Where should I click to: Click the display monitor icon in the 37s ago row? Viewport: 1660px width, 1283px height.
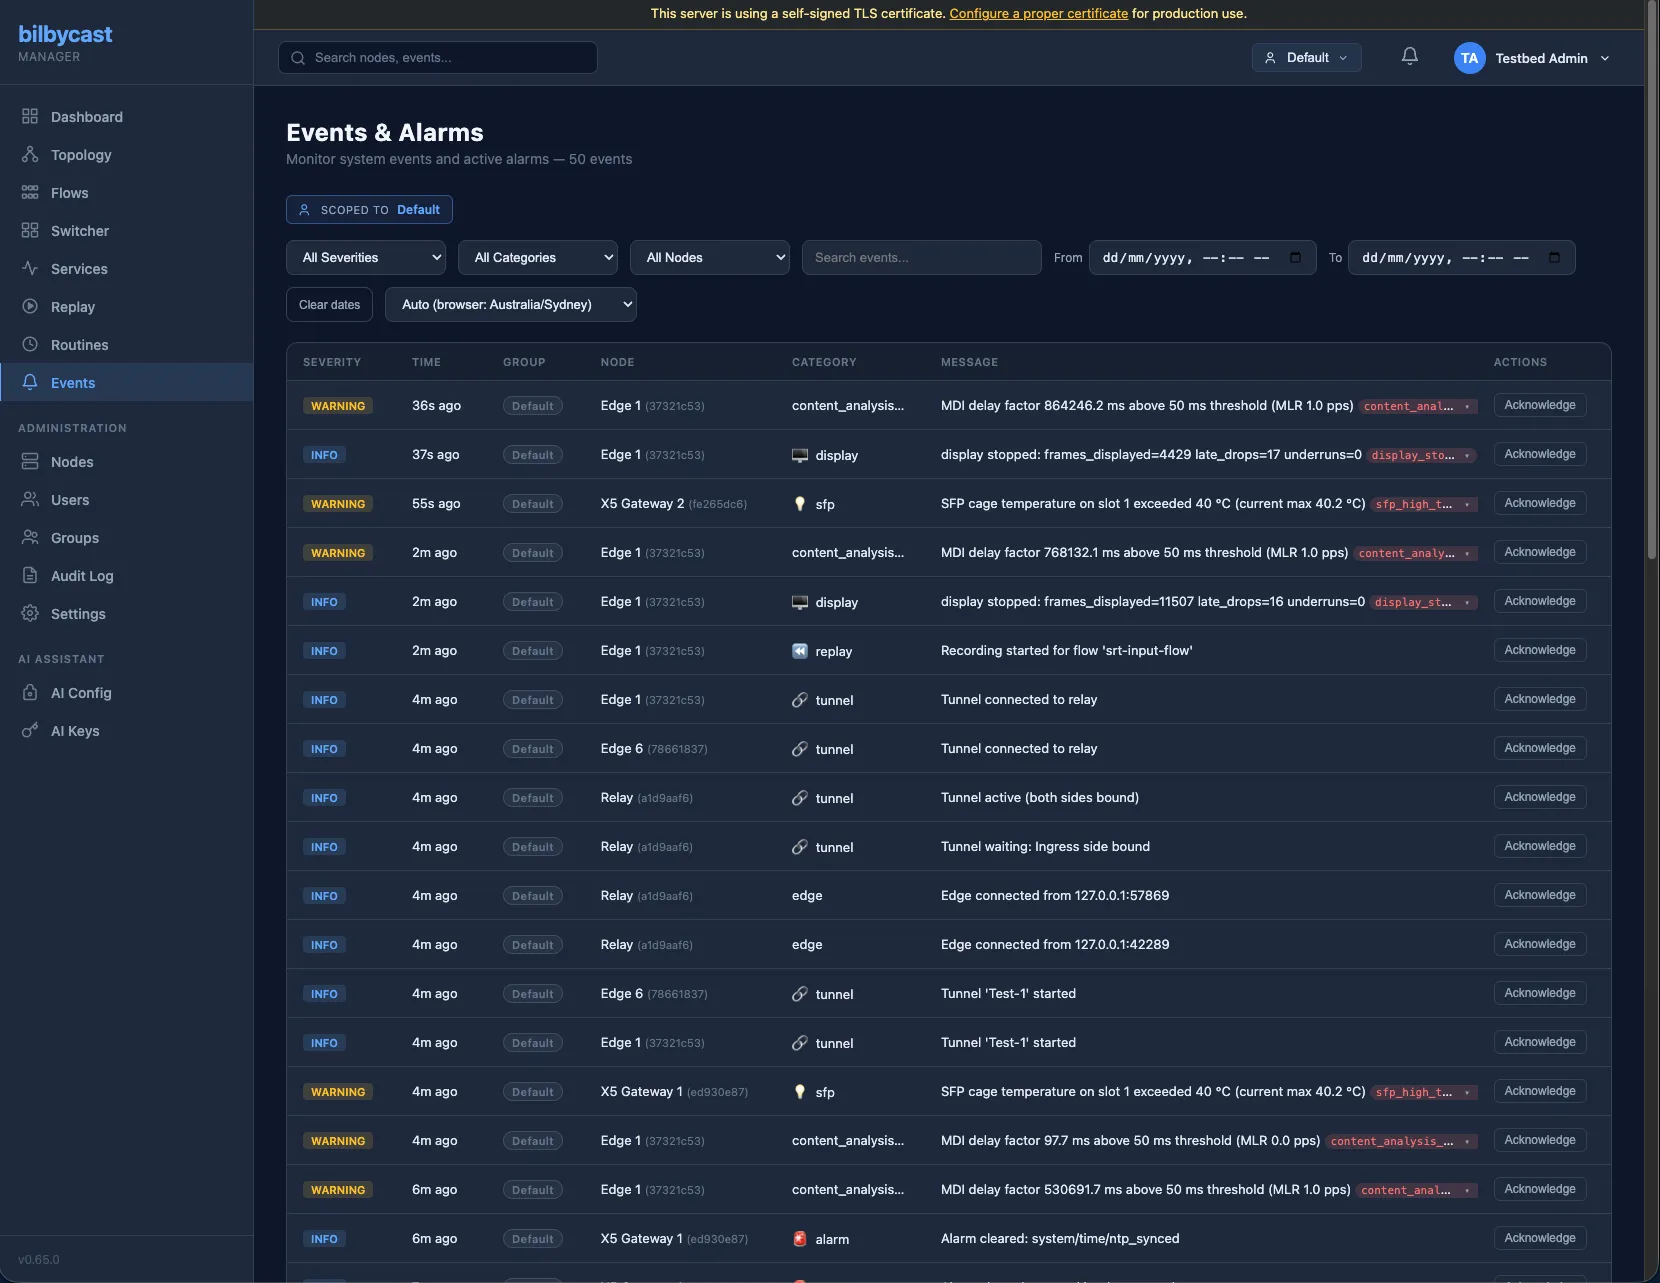pos(800,455)
